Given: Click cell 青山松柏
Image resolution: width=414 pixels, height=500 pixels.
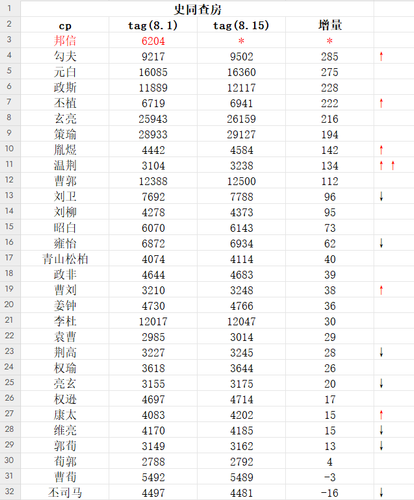Looking at the screenshot, I should (x=65, y=259).
